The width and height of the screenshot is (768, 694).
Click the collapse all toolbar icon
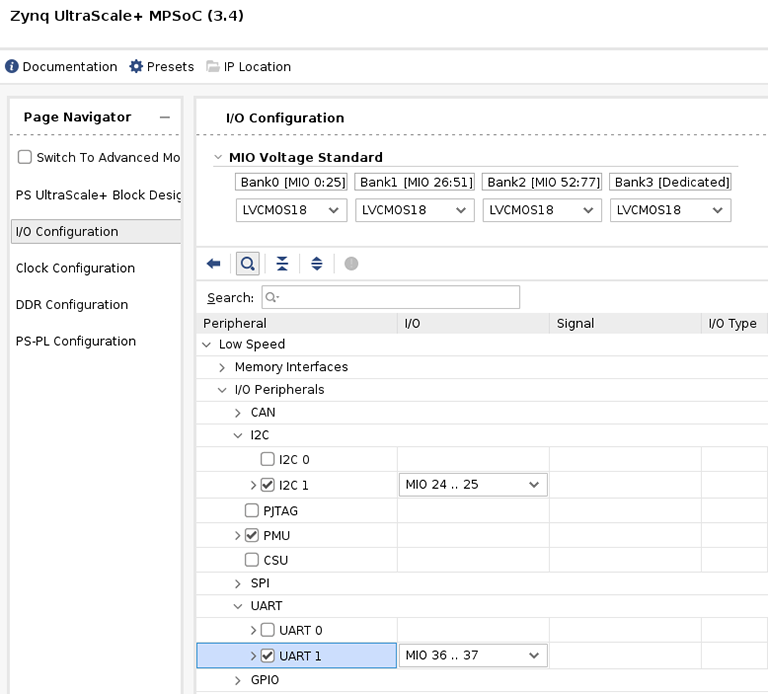[x=282, y=264]
